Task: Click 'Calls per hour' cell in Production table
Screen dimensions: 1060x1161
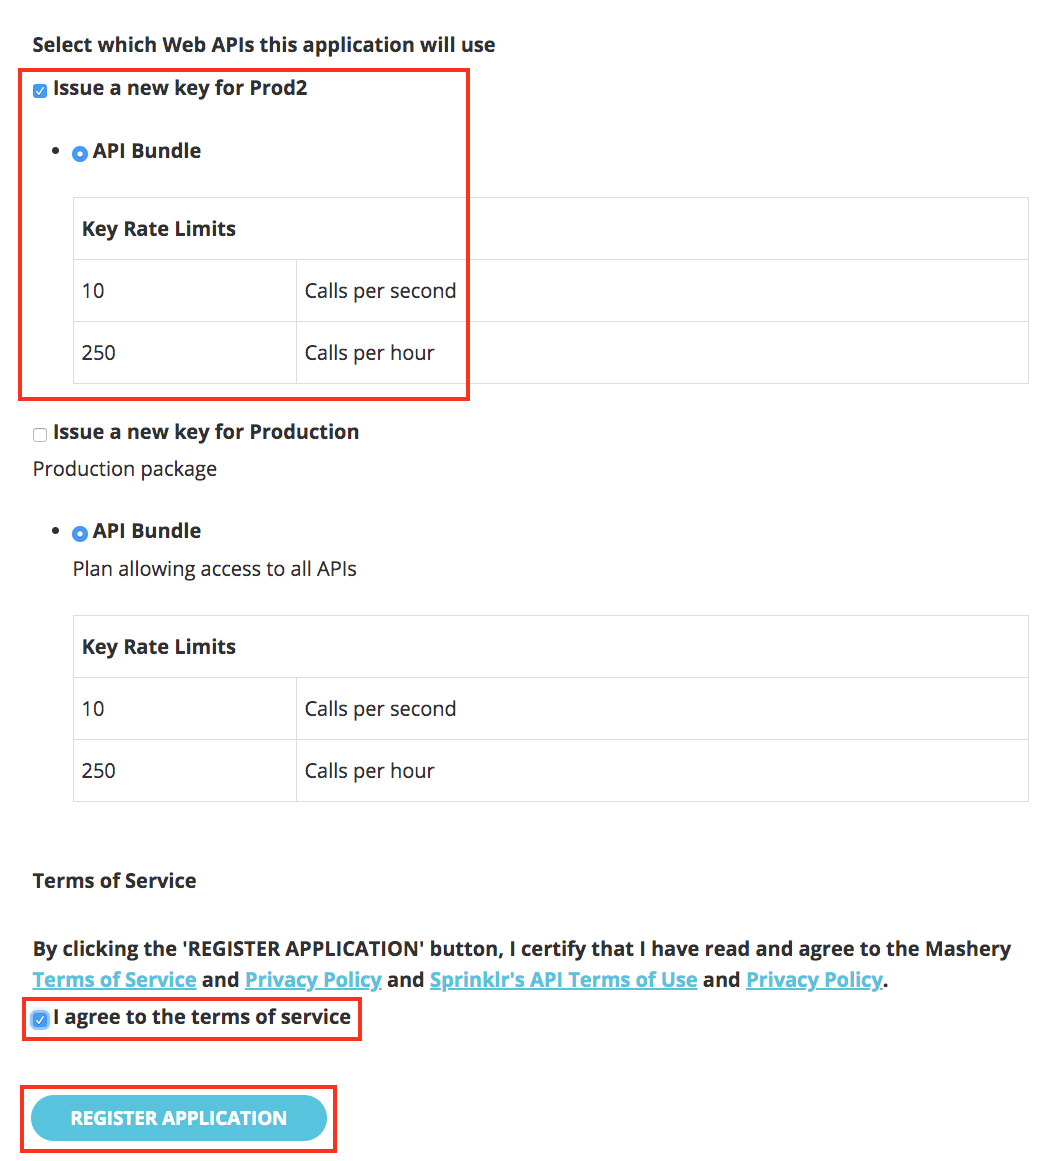Action: tap(369, 771)
